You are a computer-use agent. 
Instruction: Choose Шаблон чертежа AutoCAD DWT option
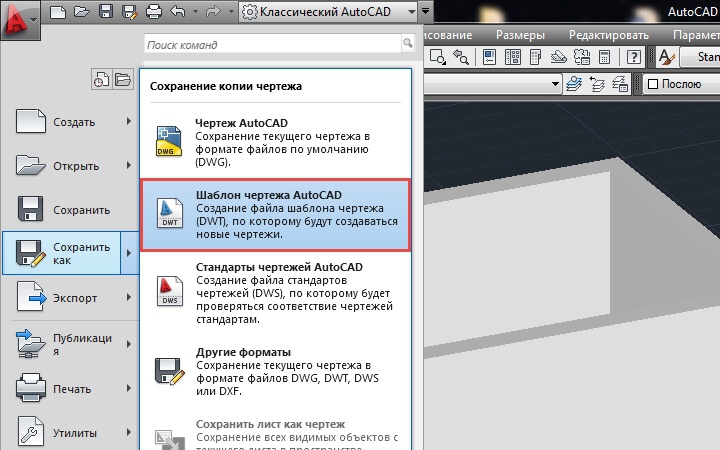coord(276,214)
